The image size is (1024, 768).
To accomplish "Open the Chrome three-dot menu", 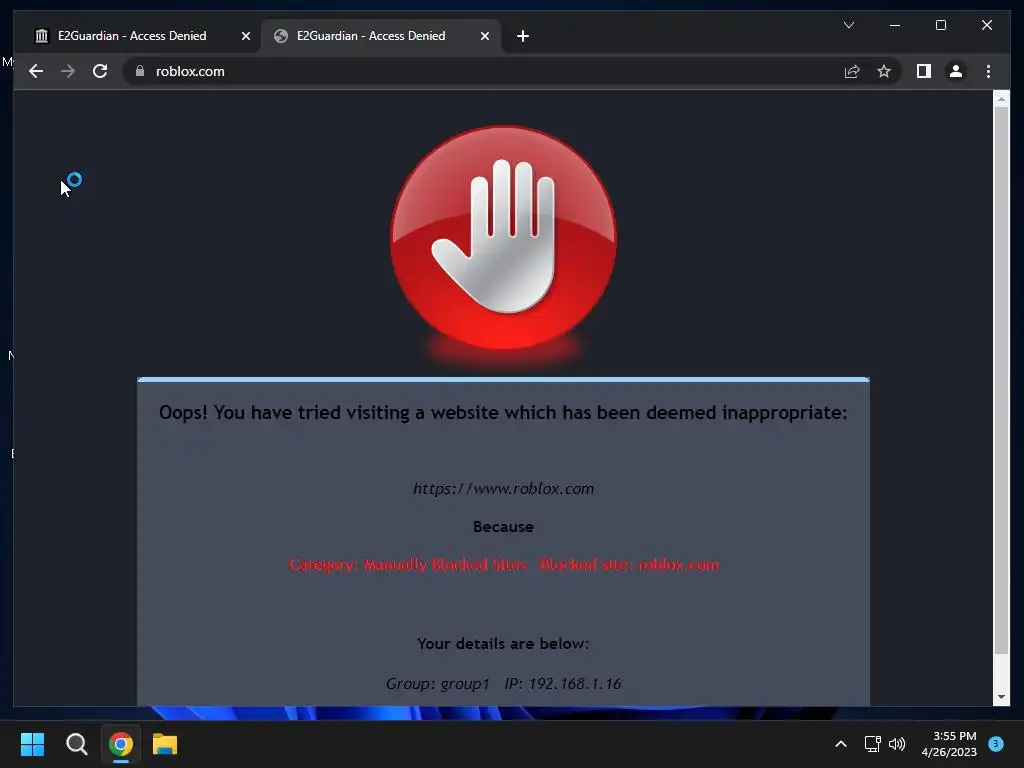I will tap(988, 71).
